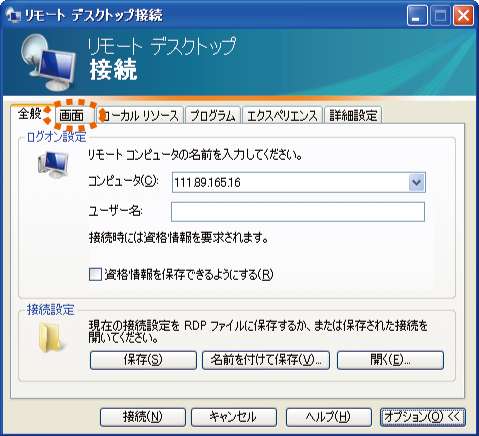Click the 接続設定 group label
The width and height of the screenshot is (479, 436).
(51, 310)
